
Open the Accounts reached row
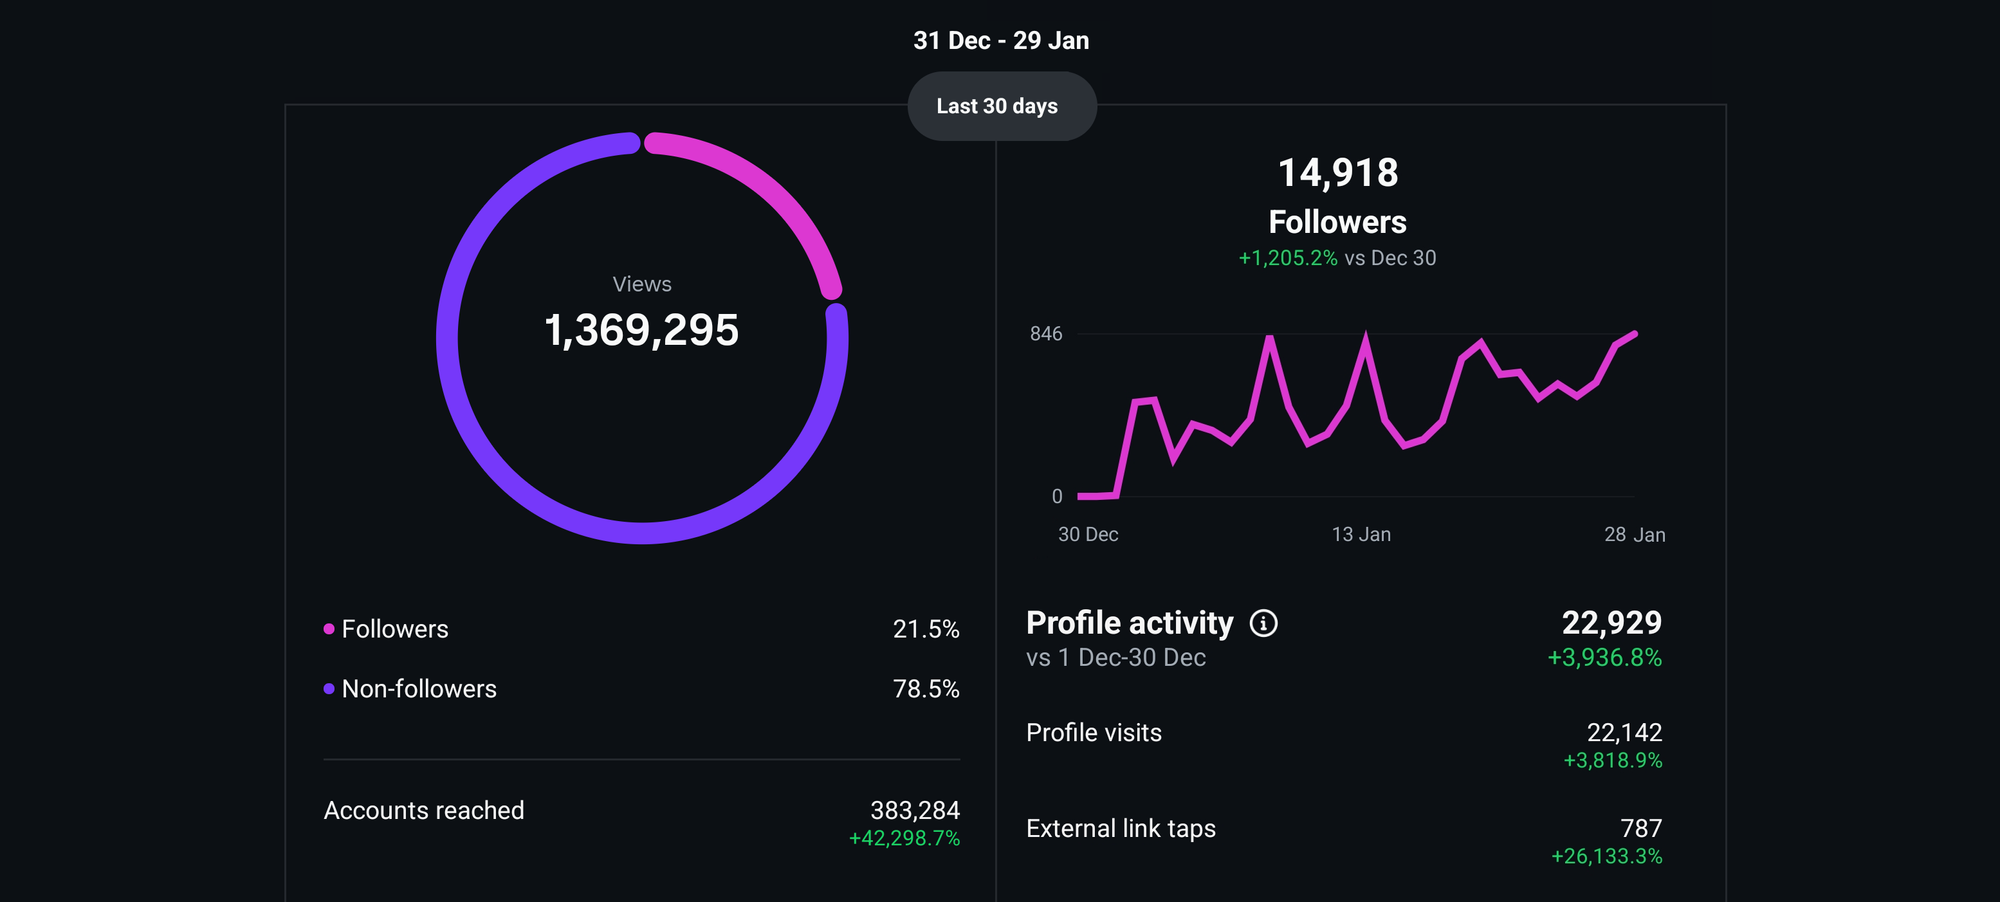click(641, 811)
